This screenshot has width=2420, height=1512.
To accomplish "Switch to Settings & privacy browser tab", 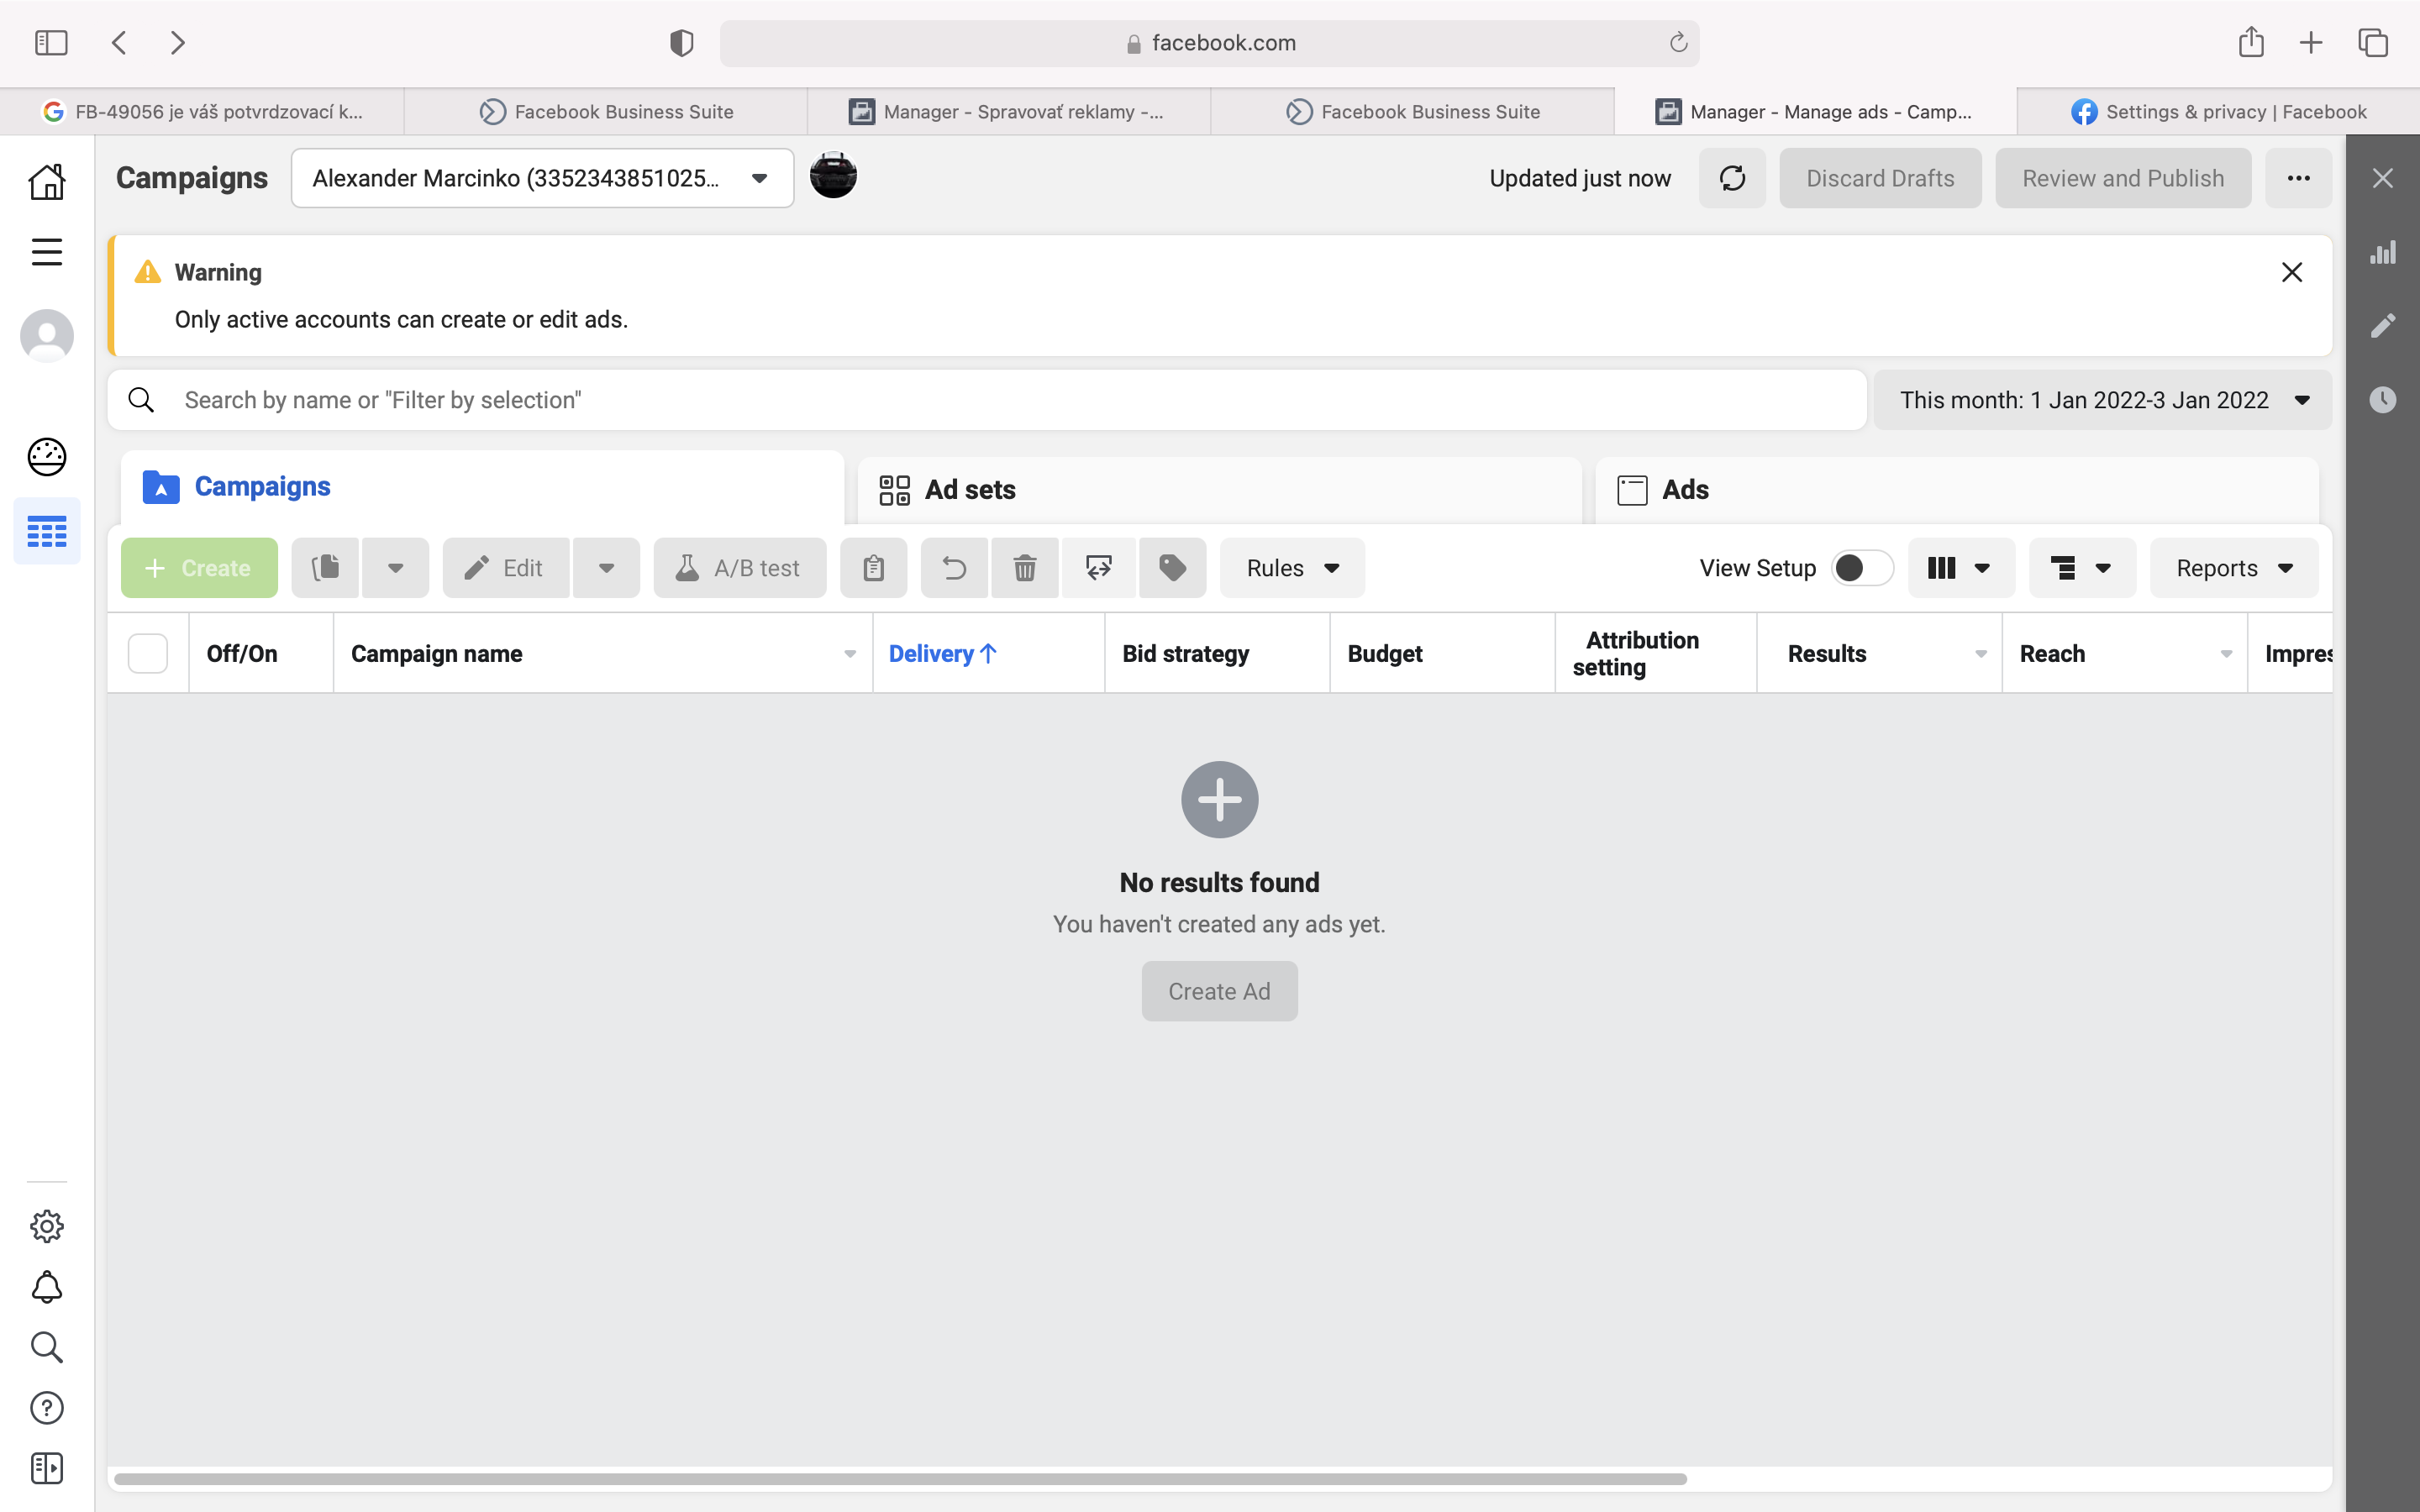I will (x=2218, y=111).
